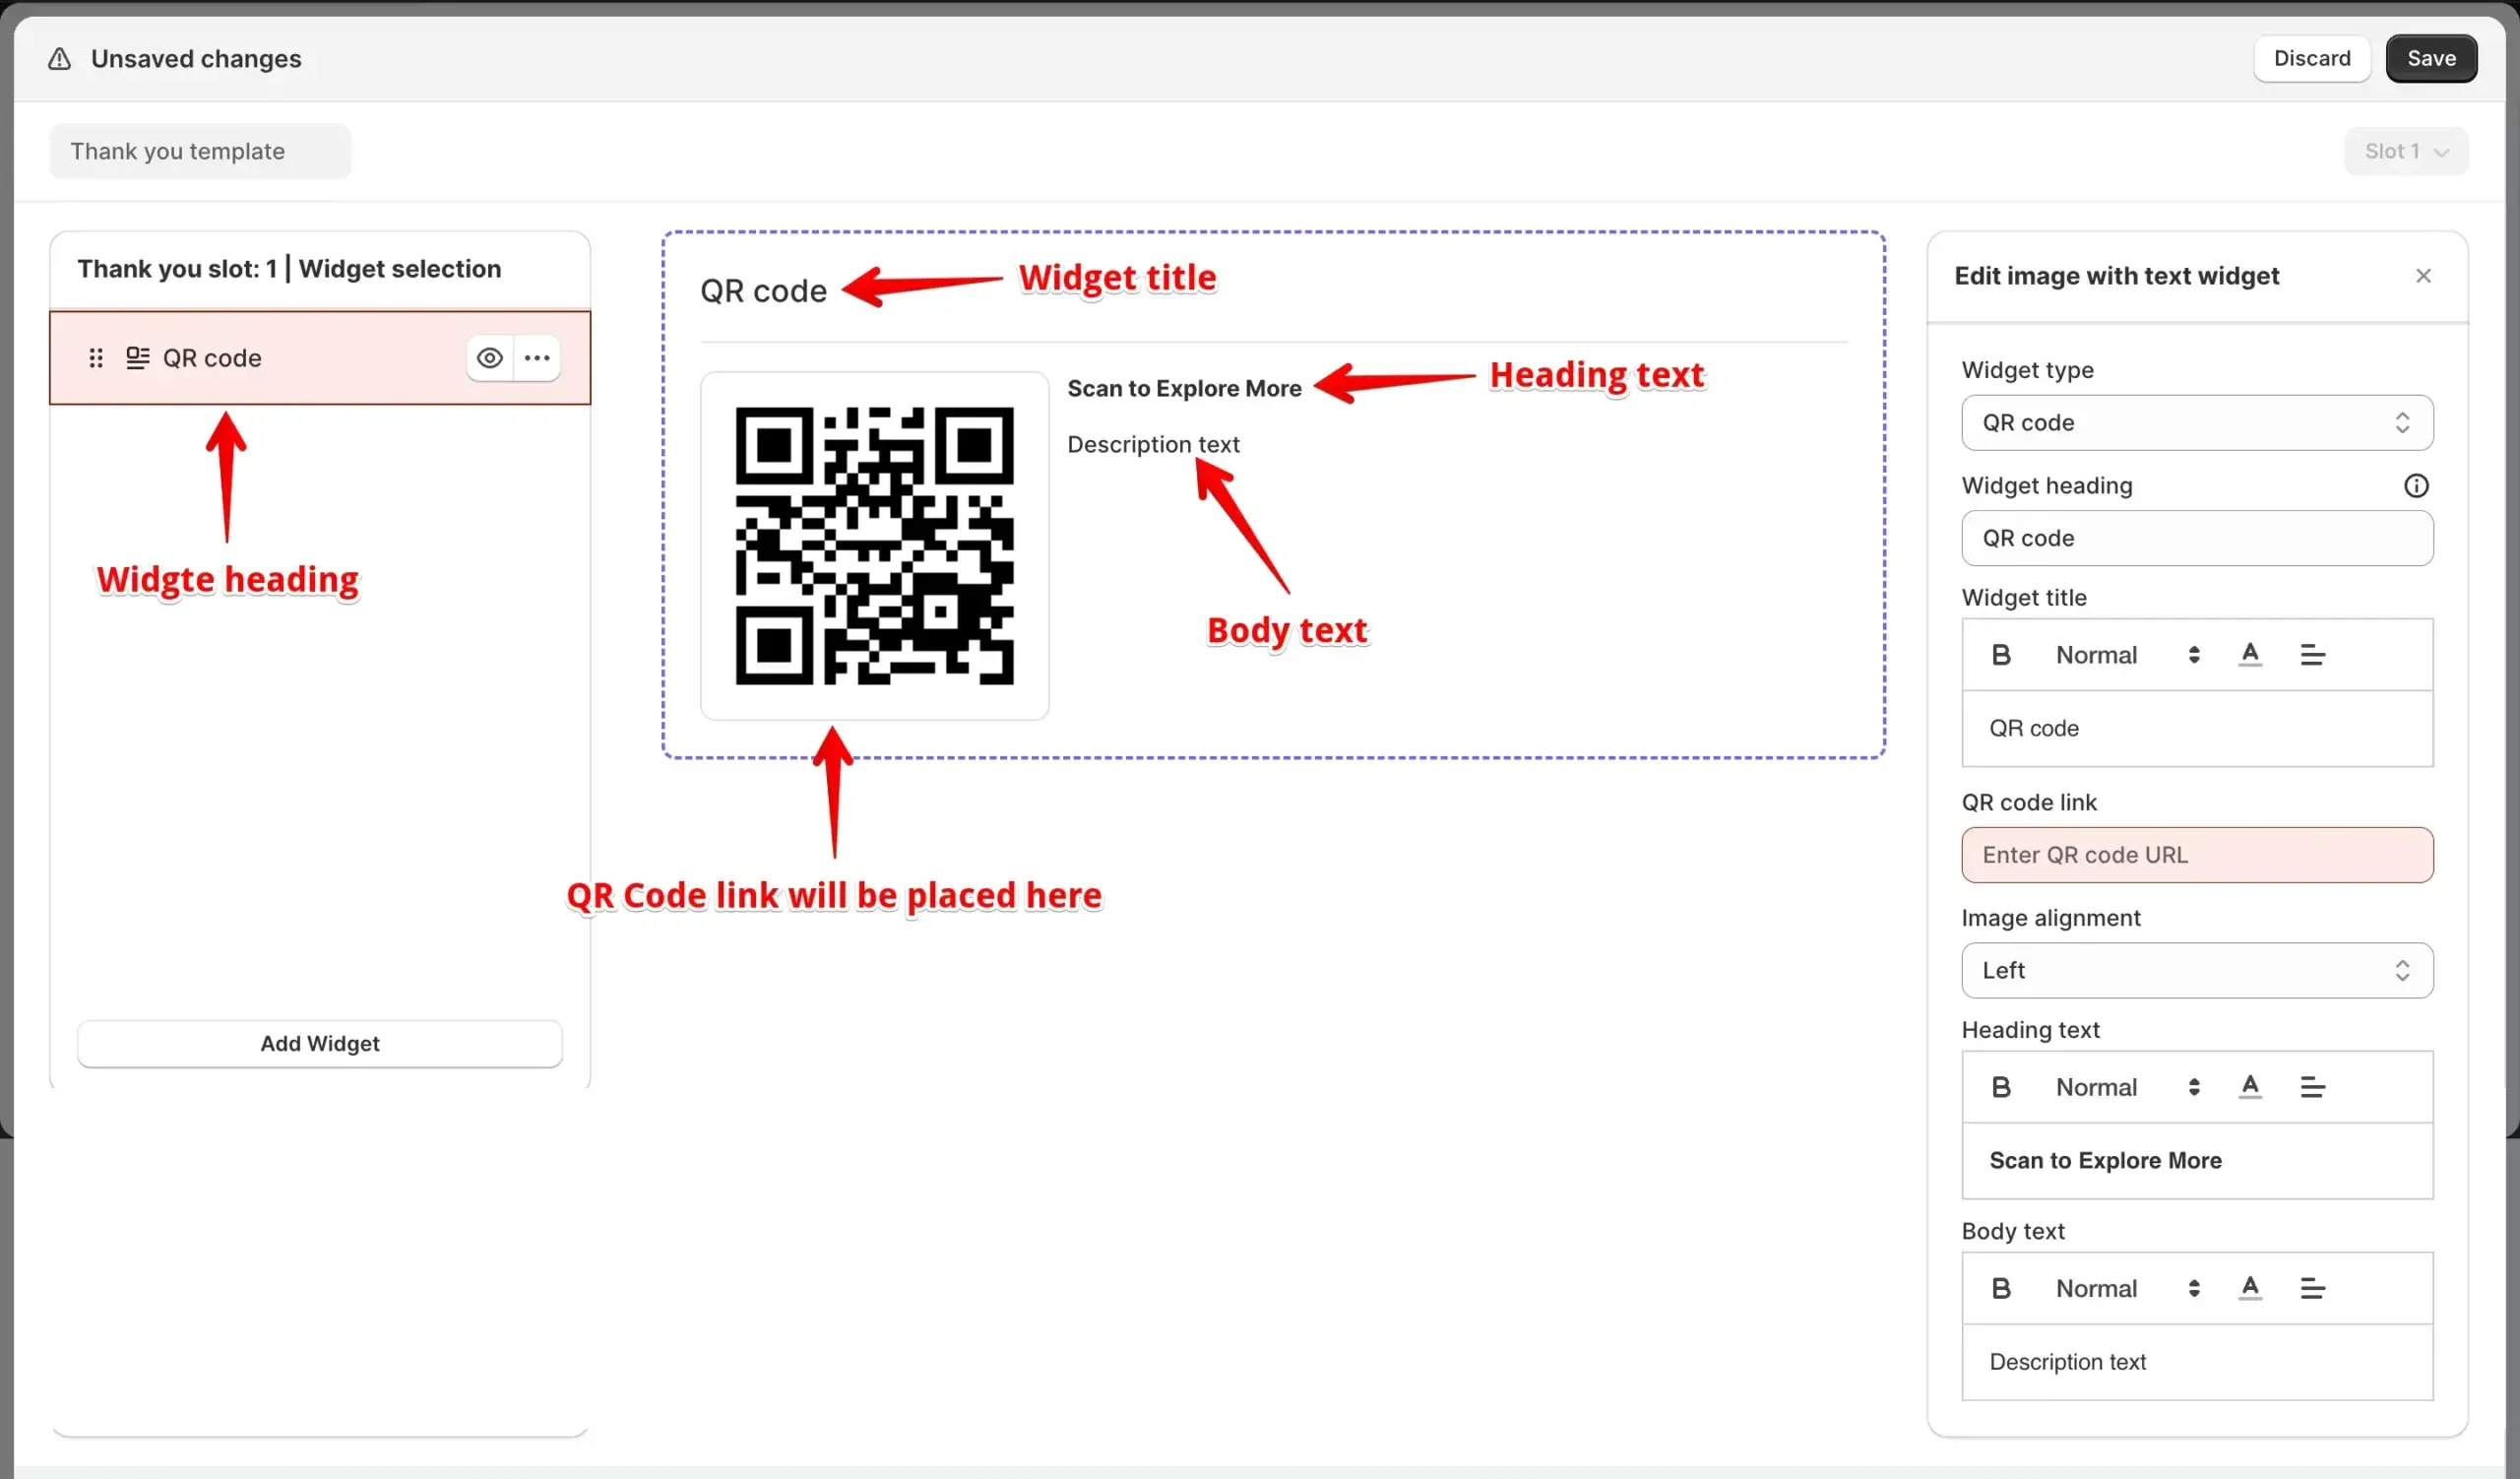Open text color picker in Body text toolbar
Image resolution: width=2520 pixels, height=1479 pixels.
point(2250,1289)
